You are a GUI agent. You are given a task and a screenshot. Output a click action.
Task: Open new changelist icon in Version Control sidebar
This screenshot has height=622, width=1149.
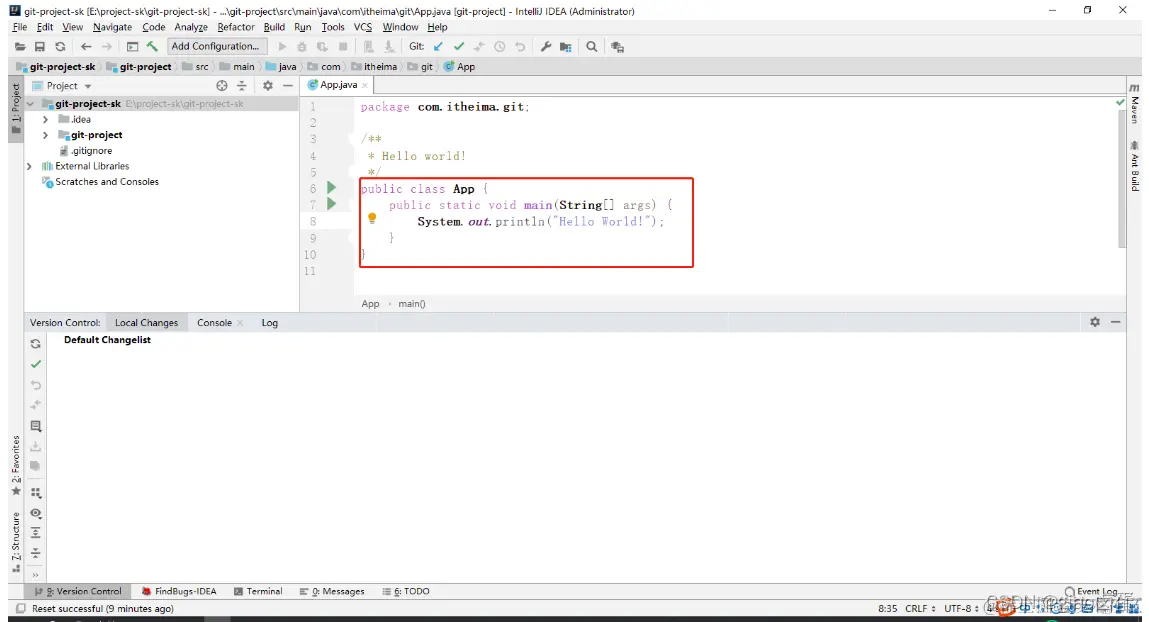(35, 426)
